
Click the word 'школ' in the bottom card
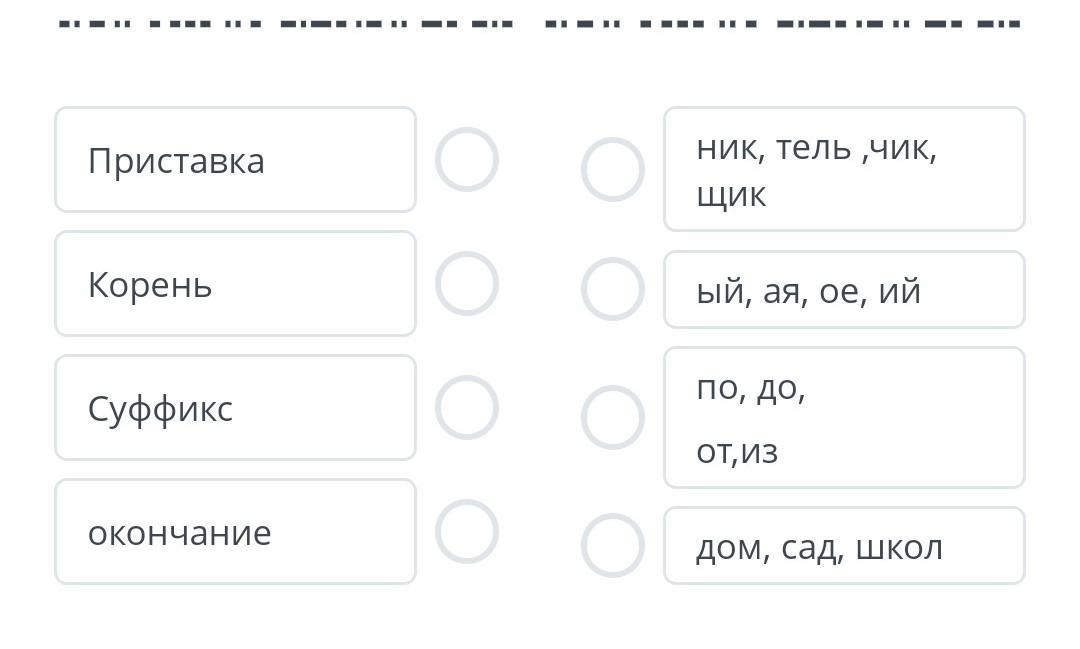(x=899, y=548)
